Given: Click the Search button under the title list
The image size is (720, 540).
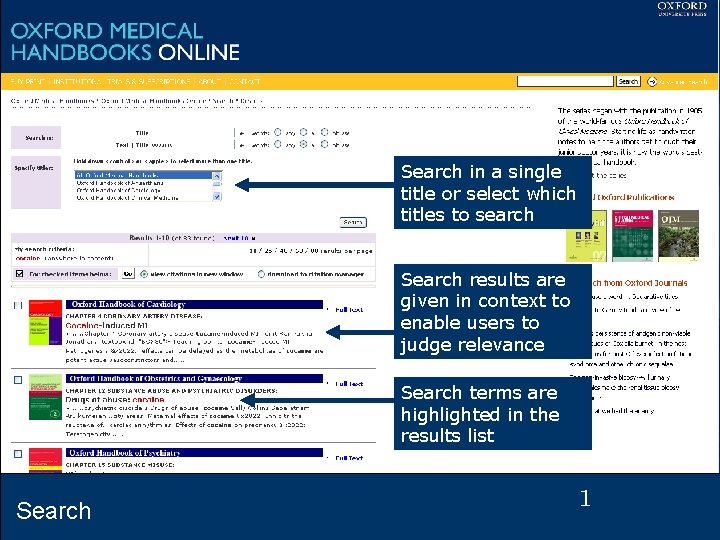Looking at the screenshot, I should pyautogui.click(x=353, y=222).
